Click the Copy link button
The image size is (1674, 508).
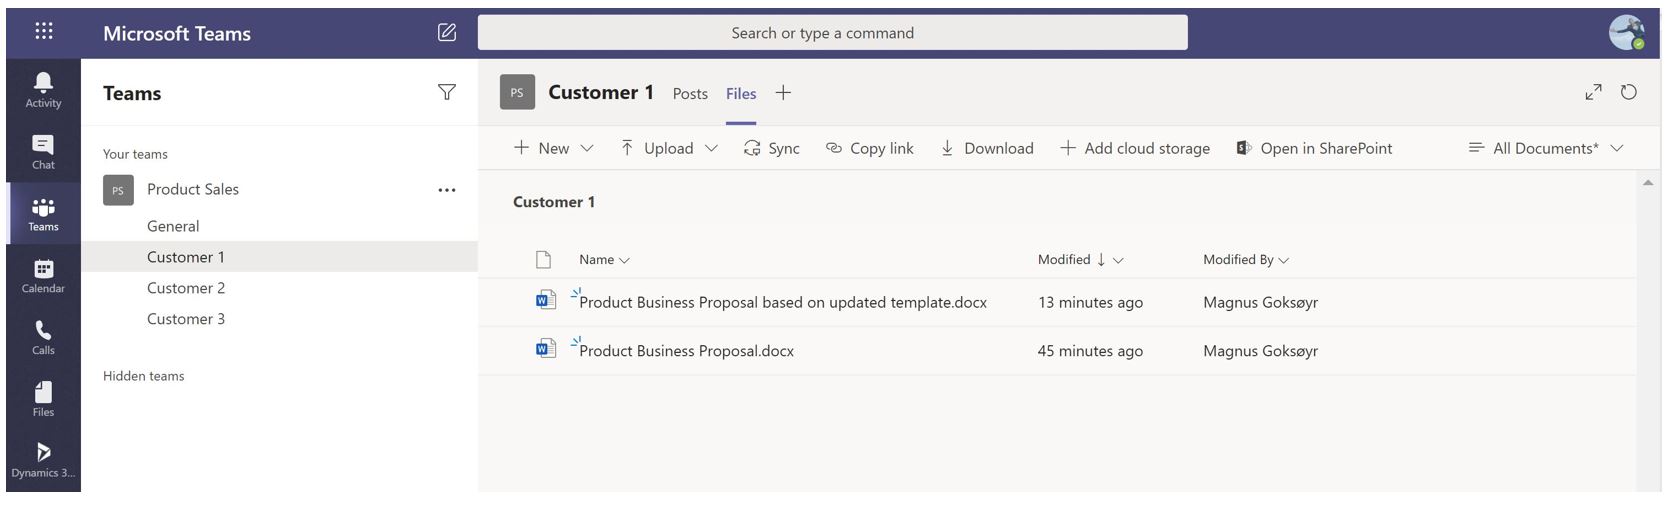[869, 148]
